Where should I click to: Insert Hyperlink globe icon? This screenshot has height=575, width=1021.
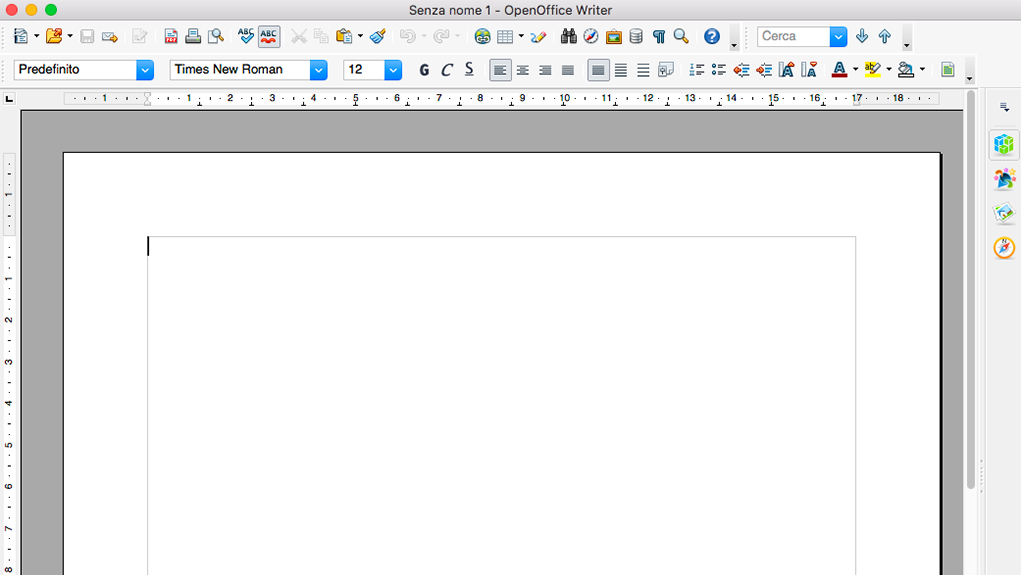pyautogui.click(x=482, y=36)
